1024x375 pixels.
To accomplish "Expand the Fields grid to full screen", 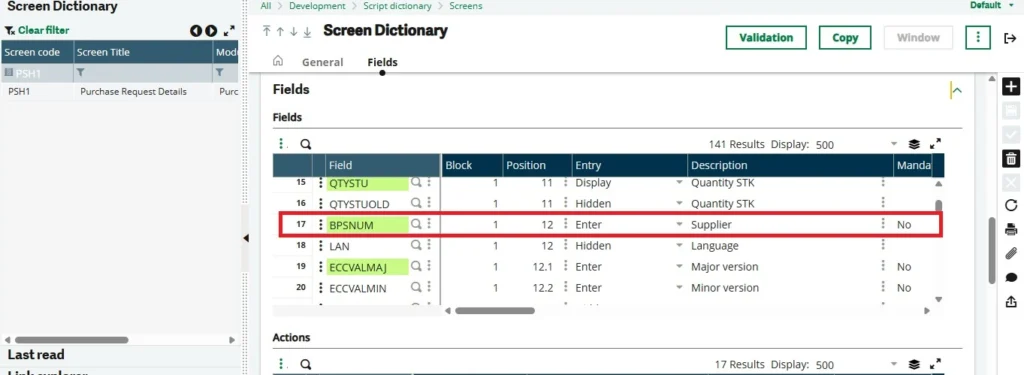I will pos(935,144).
